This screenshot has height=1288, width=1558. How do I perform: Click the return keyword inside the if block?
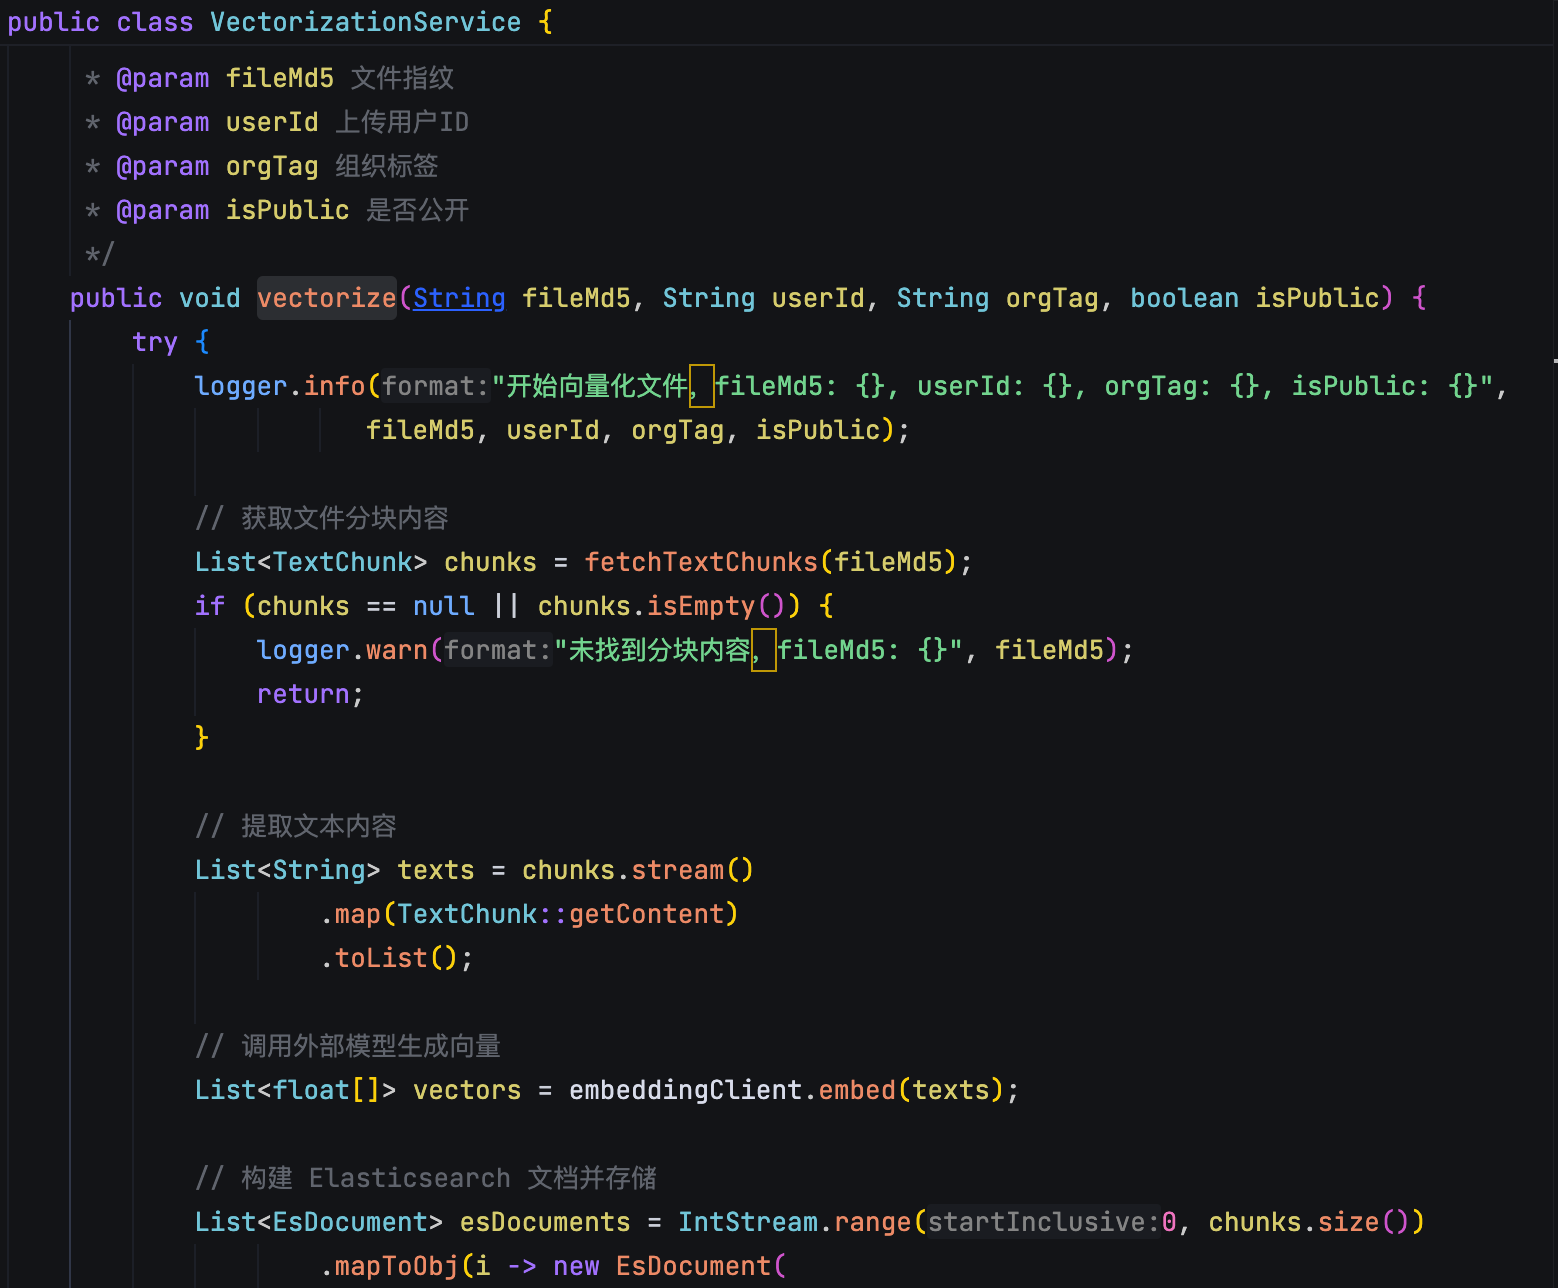coord(303,694)
